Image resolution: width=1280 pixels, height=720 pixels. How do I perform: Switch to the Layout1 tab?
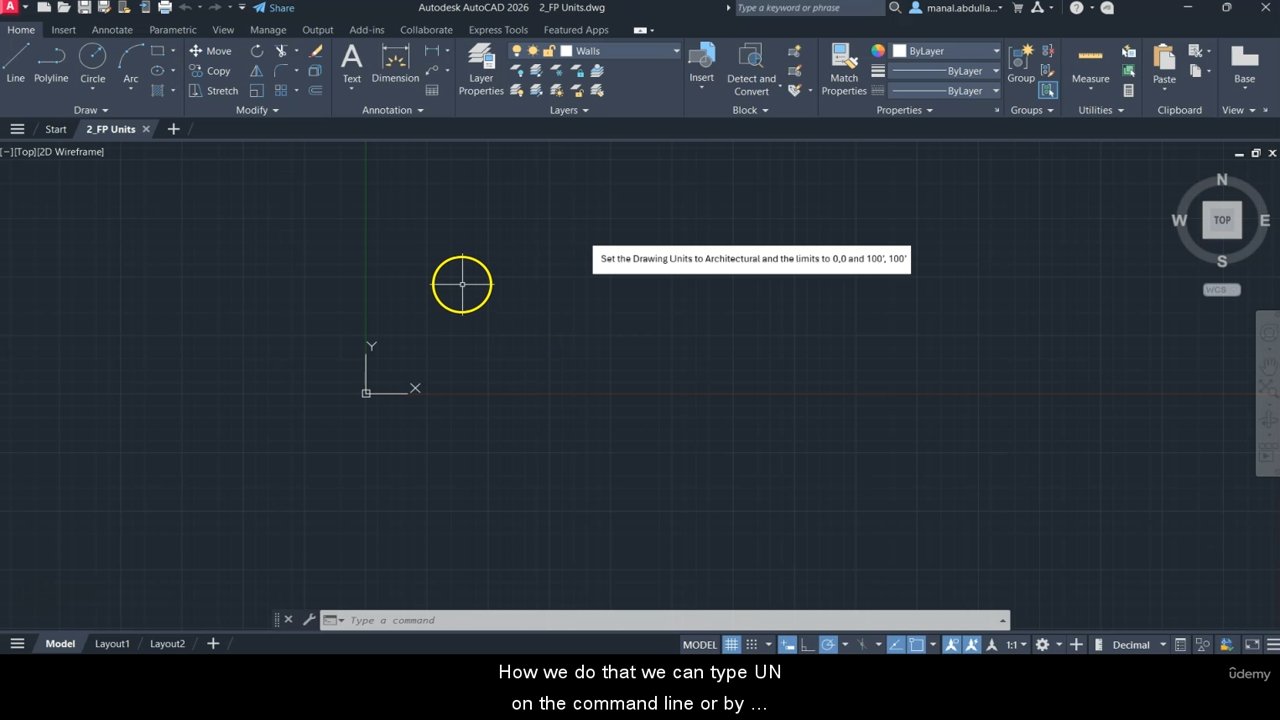(112, 644)
